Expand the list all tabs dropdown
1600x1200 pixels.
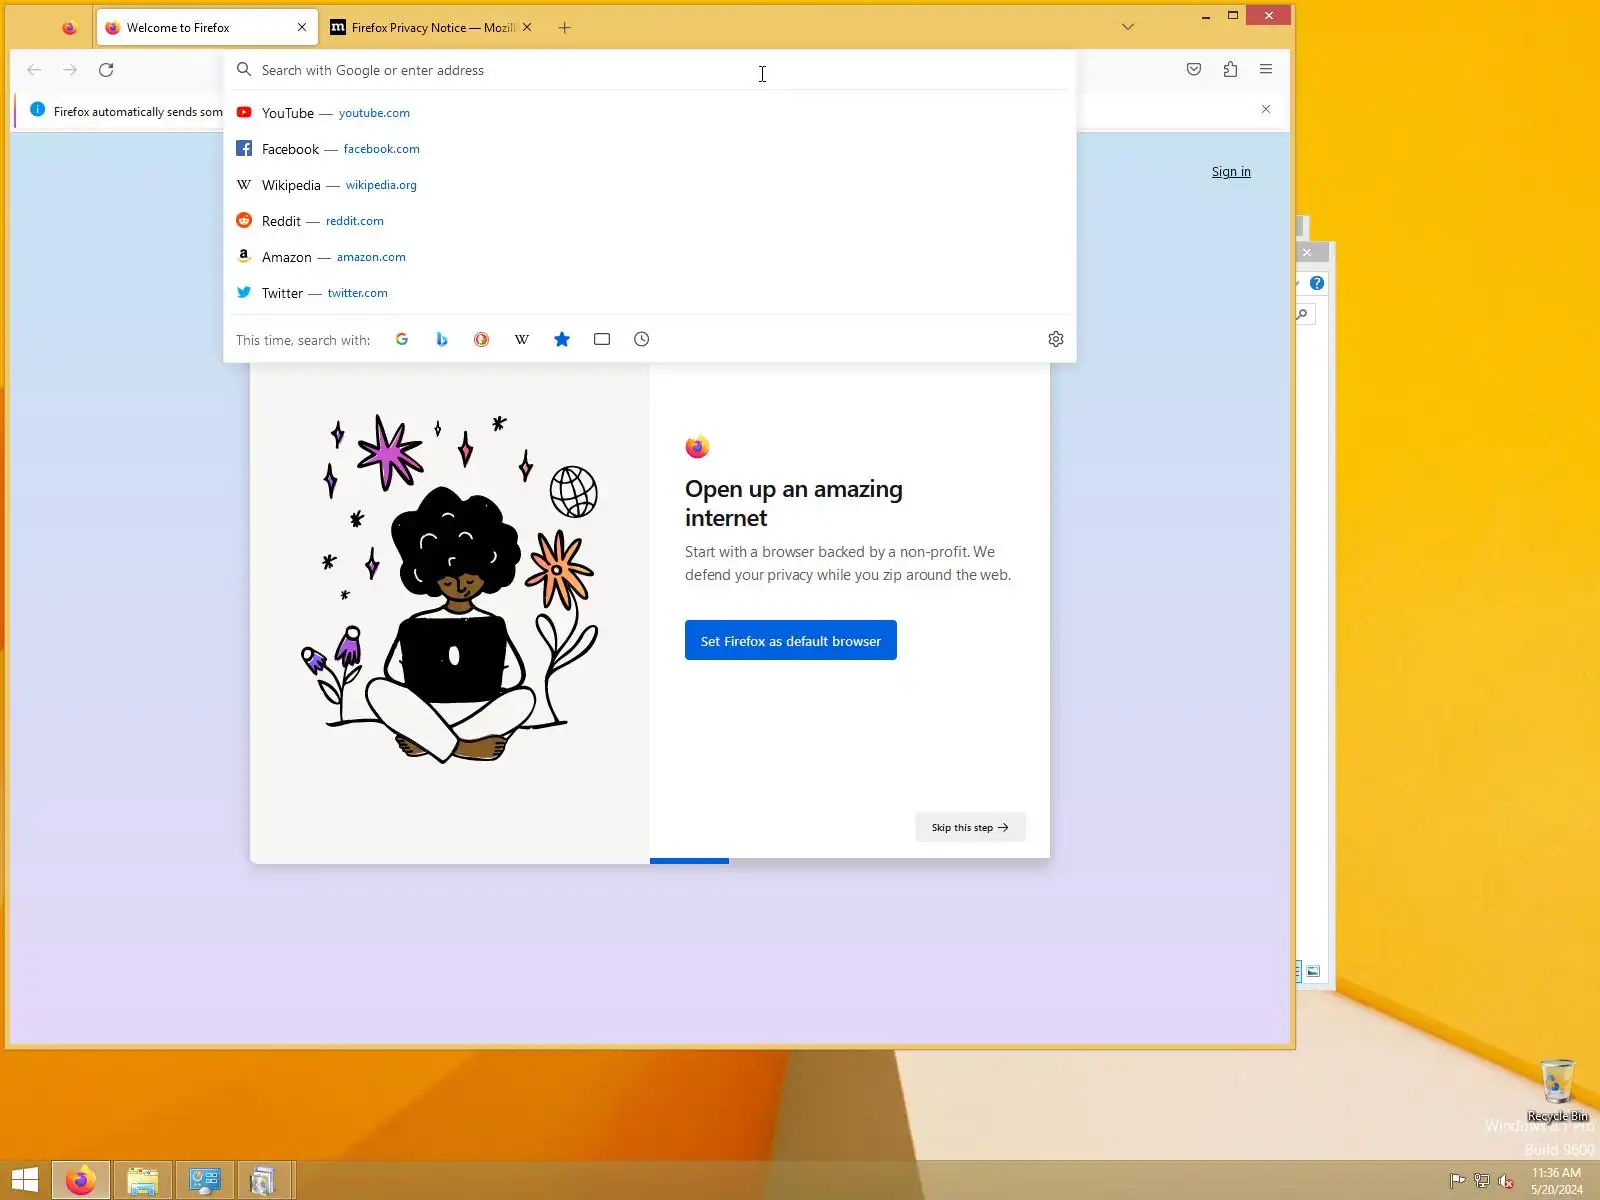point(1128,27)
